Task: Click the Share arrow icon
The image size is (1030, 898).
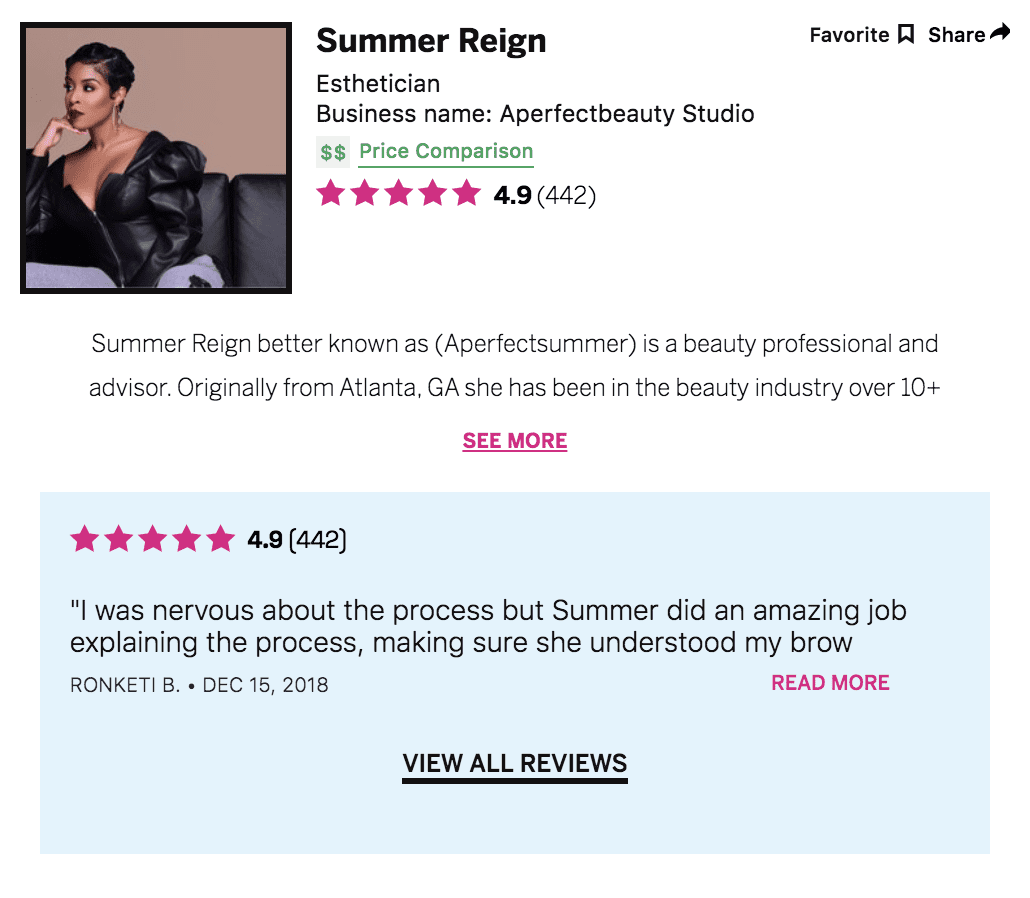Action: tap(1000, 34)
